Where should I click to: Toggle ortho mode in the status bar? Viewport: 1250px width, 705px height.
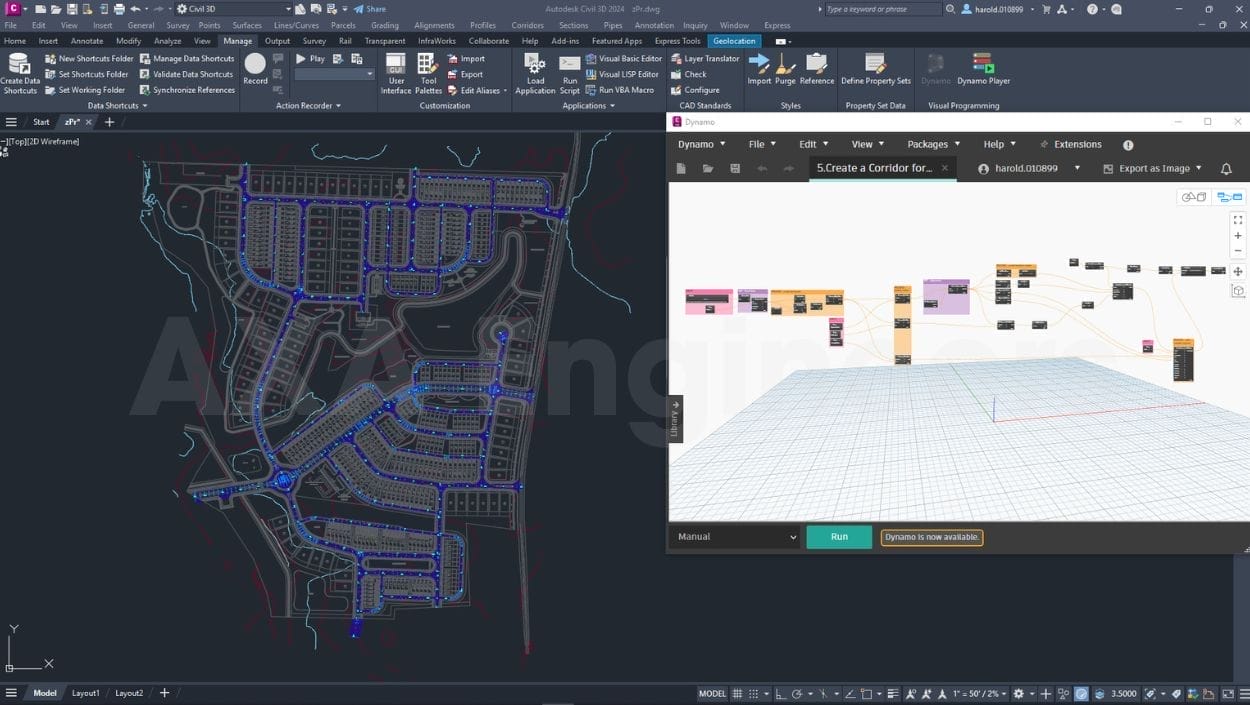pos(780,693)
